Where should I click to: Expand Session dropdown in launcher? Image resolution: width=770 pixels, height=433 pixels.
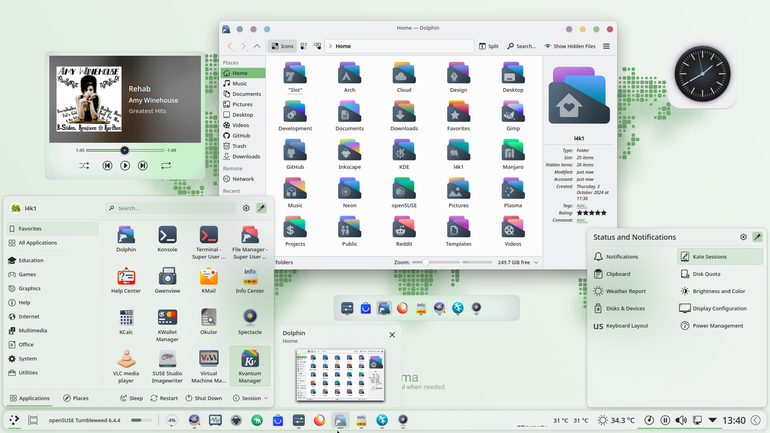point(250,398)
